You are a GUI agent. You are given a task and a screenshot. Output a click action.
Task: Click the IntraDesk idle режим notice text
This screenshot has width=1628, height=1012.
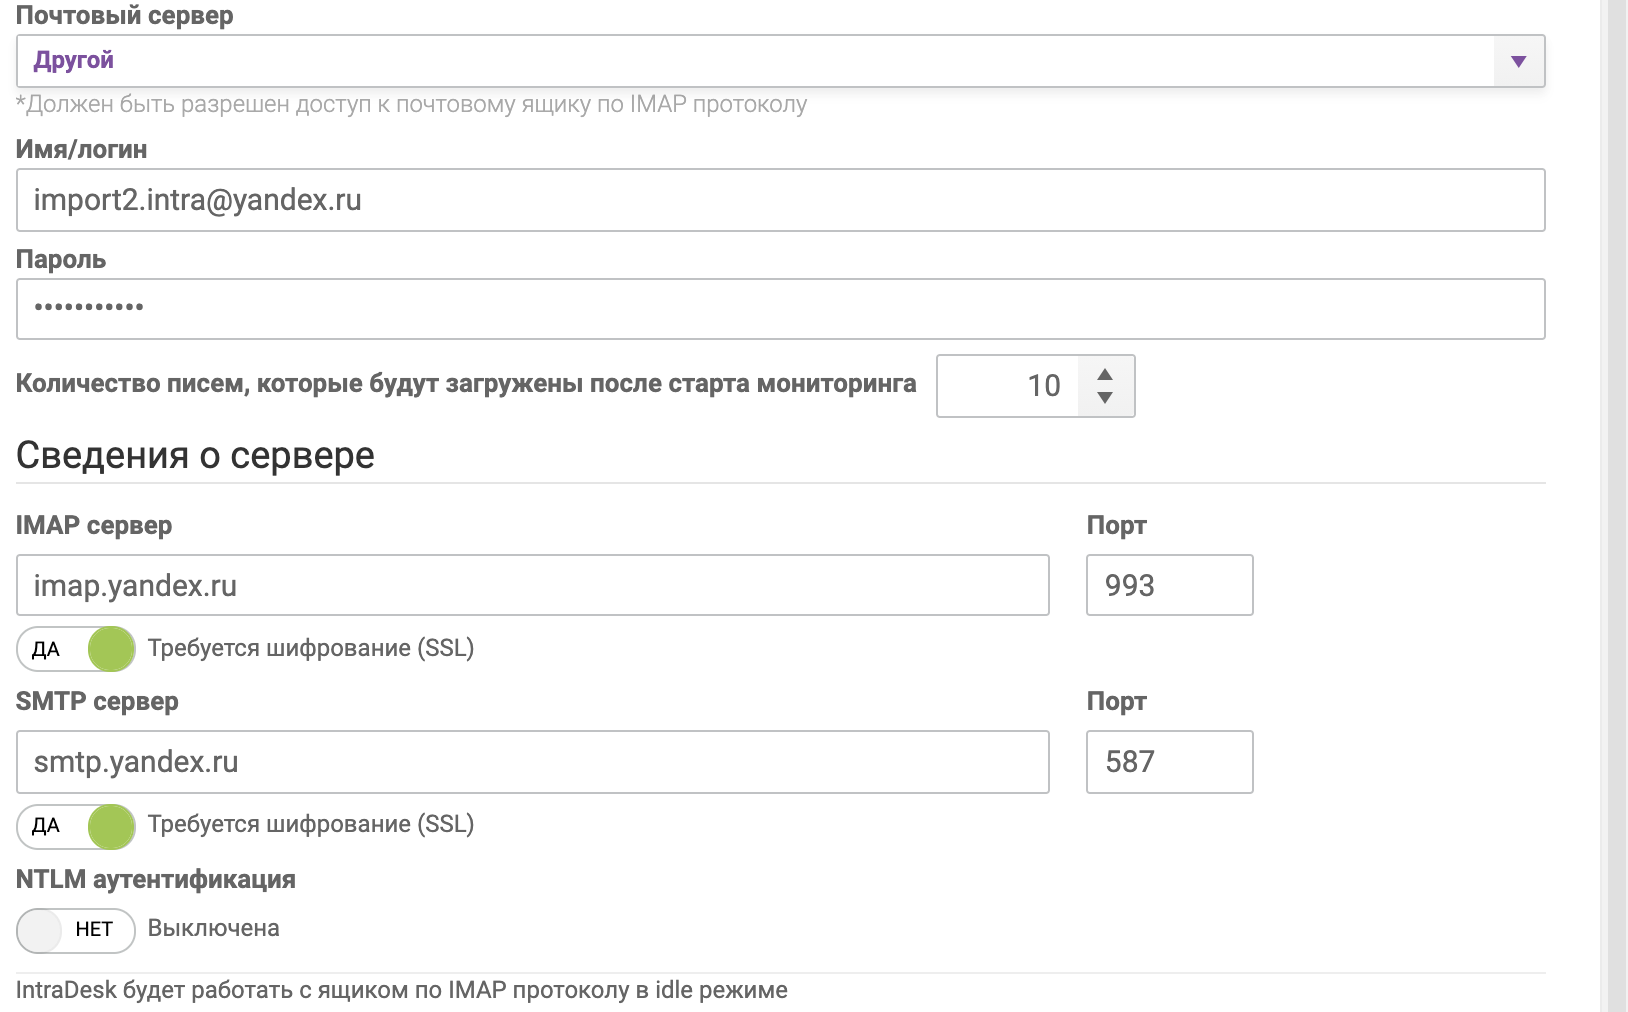coord(401,990)
